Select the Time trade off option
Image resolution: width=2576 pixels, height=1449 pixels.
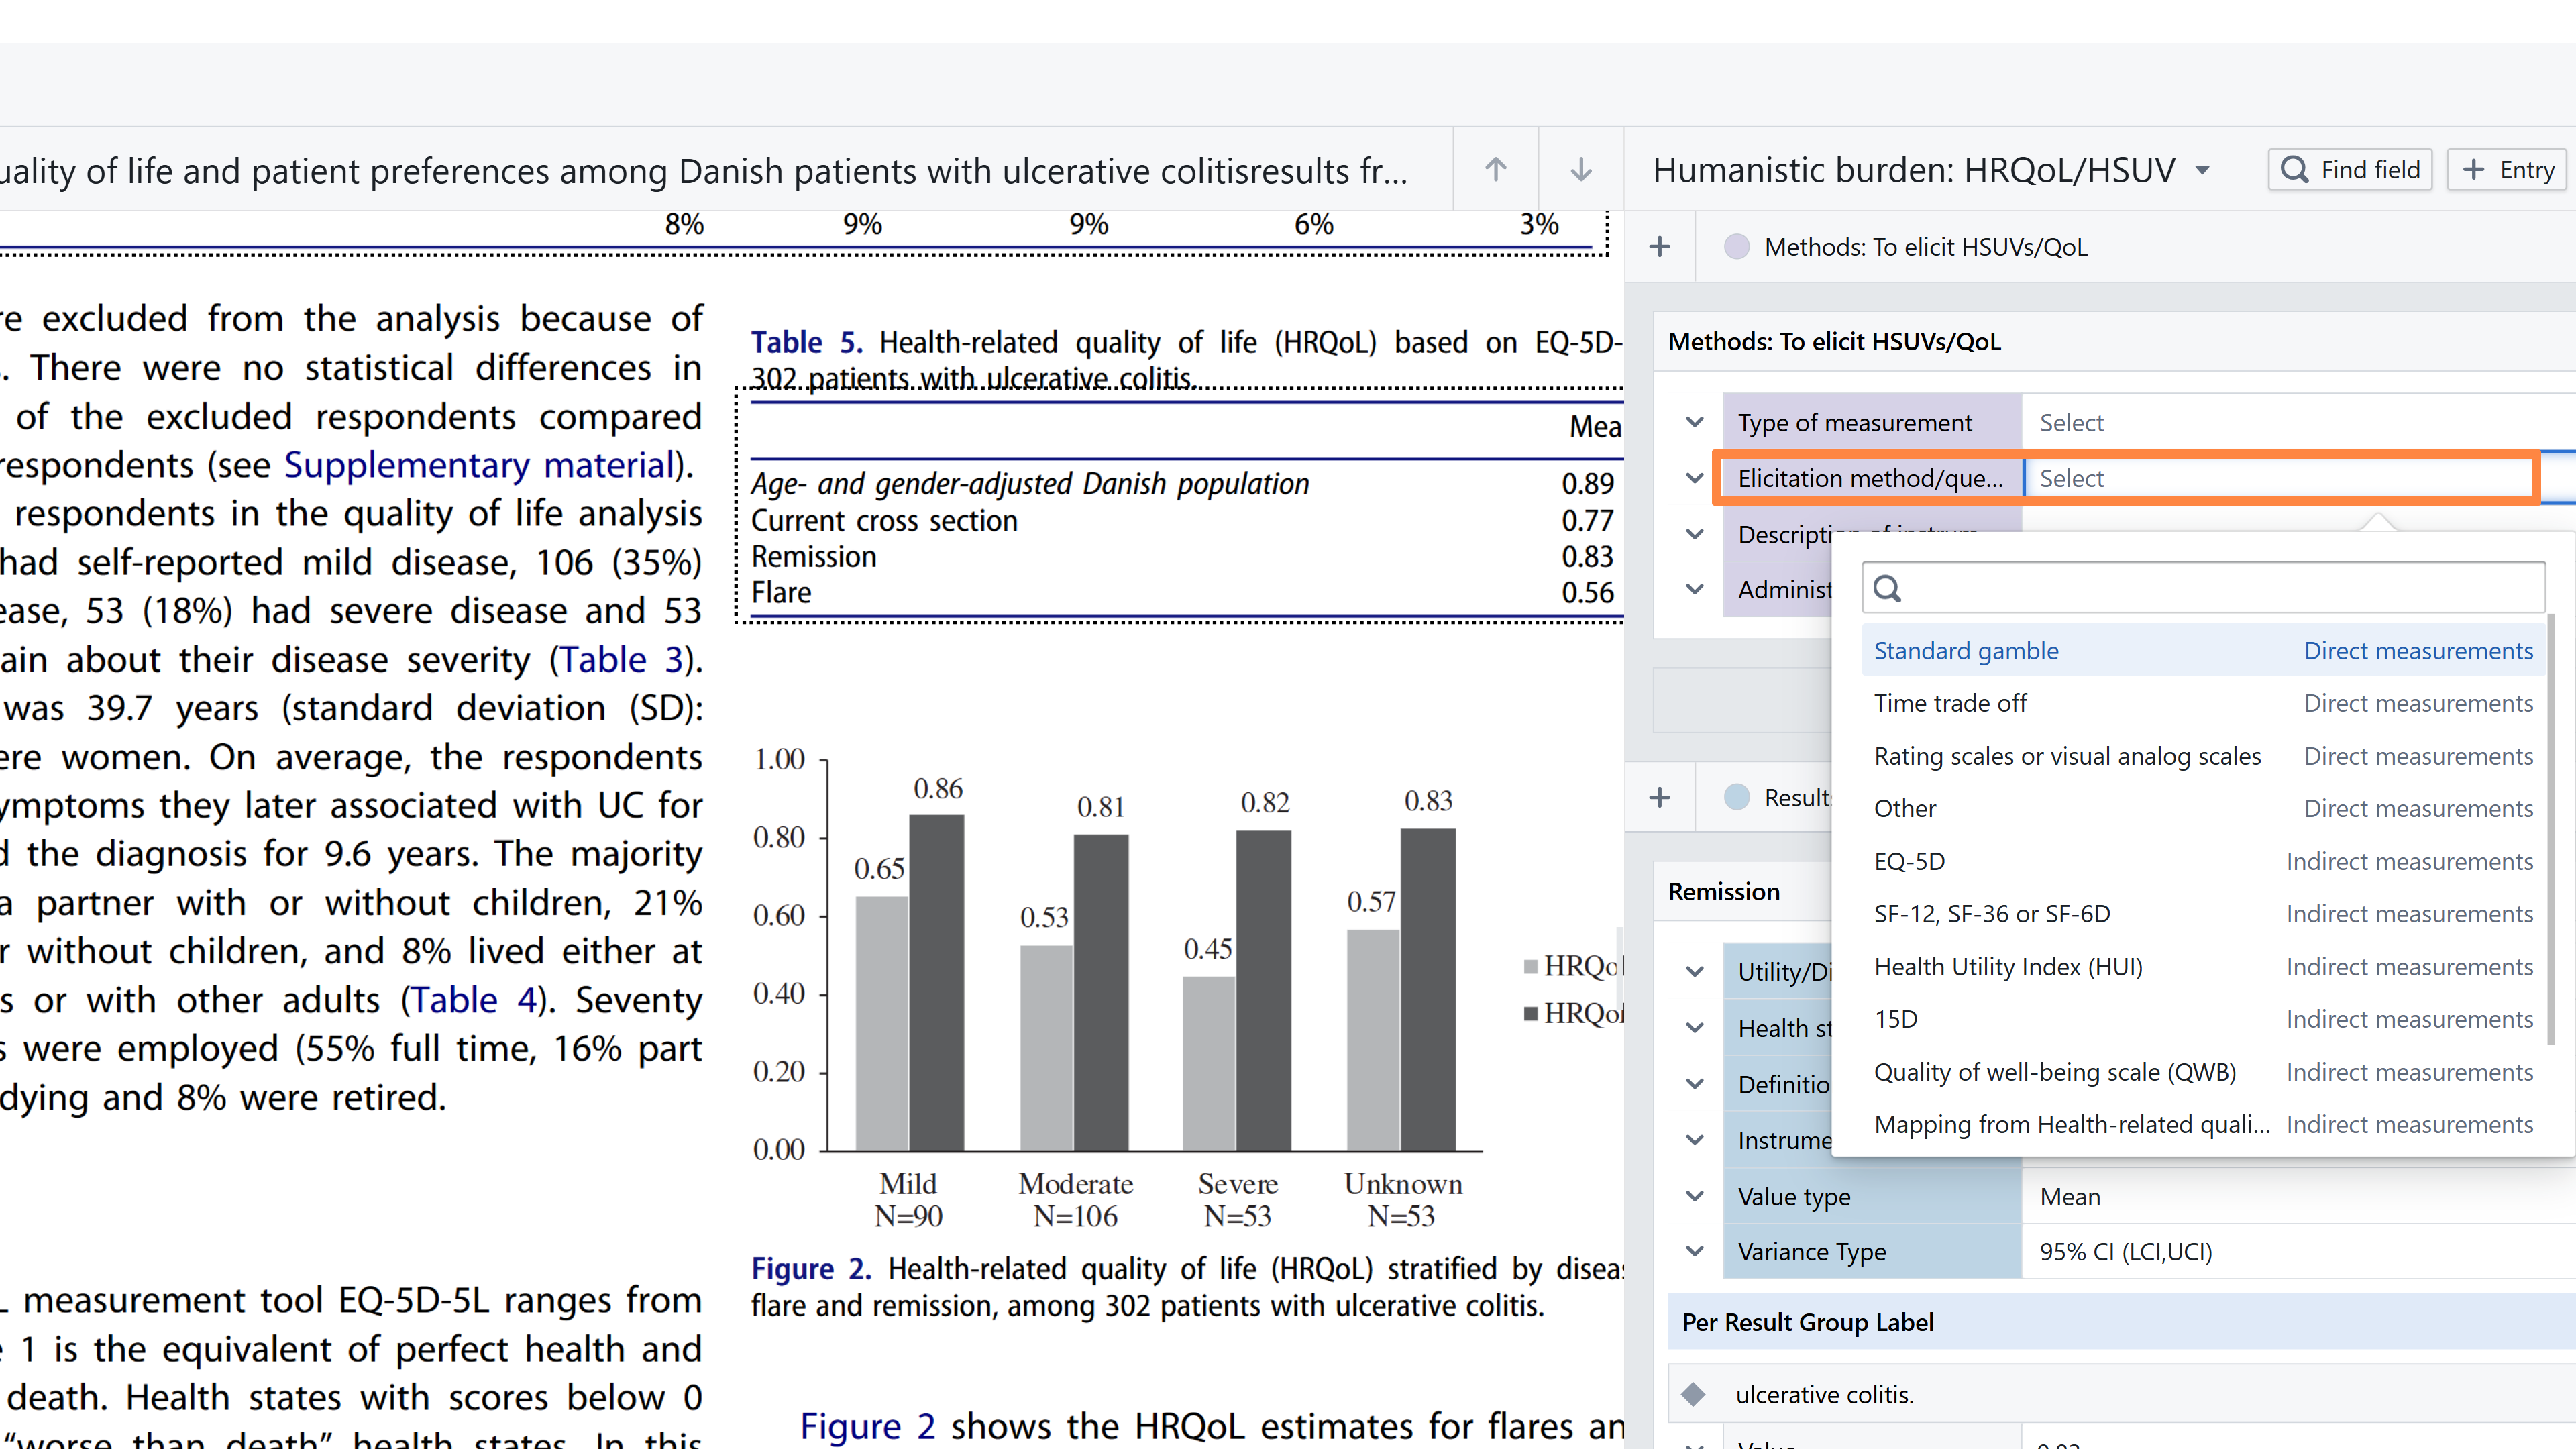[x=2203, y=703]
